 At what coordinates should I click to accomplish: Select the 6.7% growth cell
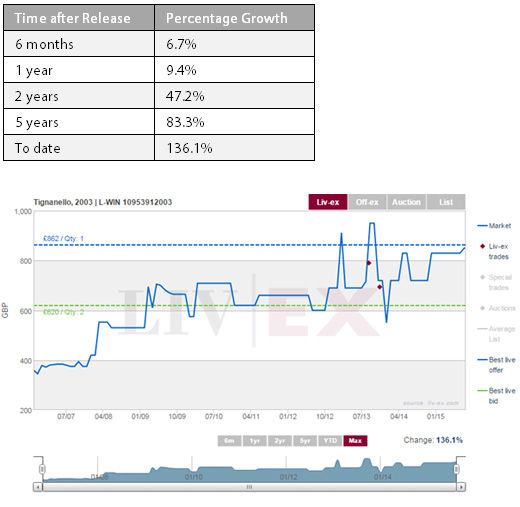coord(234,44)
